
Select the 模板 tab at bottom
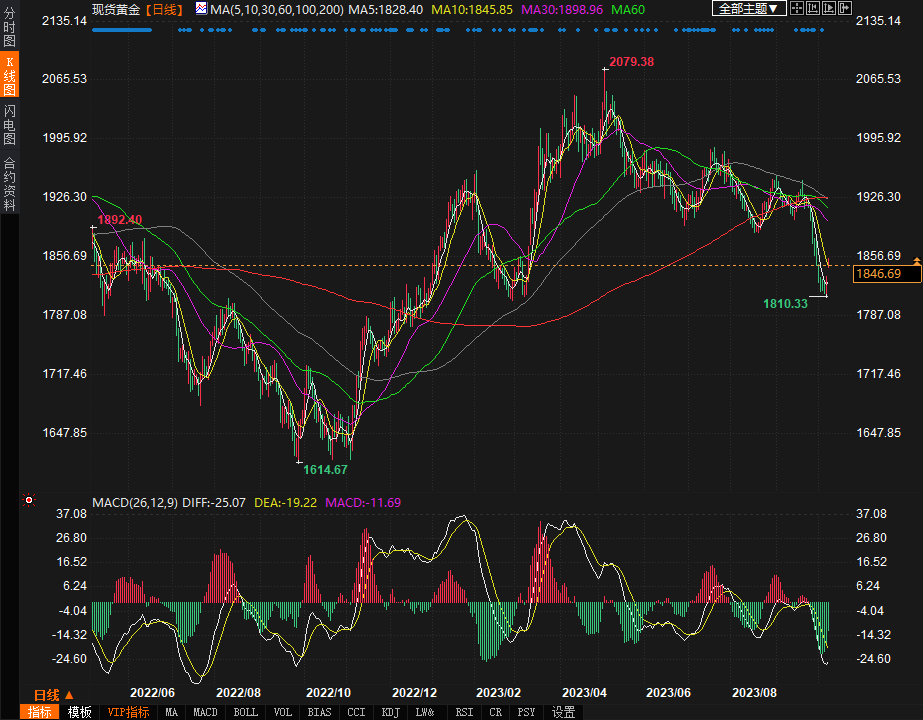pyautogui.click(x=80, y=712)
